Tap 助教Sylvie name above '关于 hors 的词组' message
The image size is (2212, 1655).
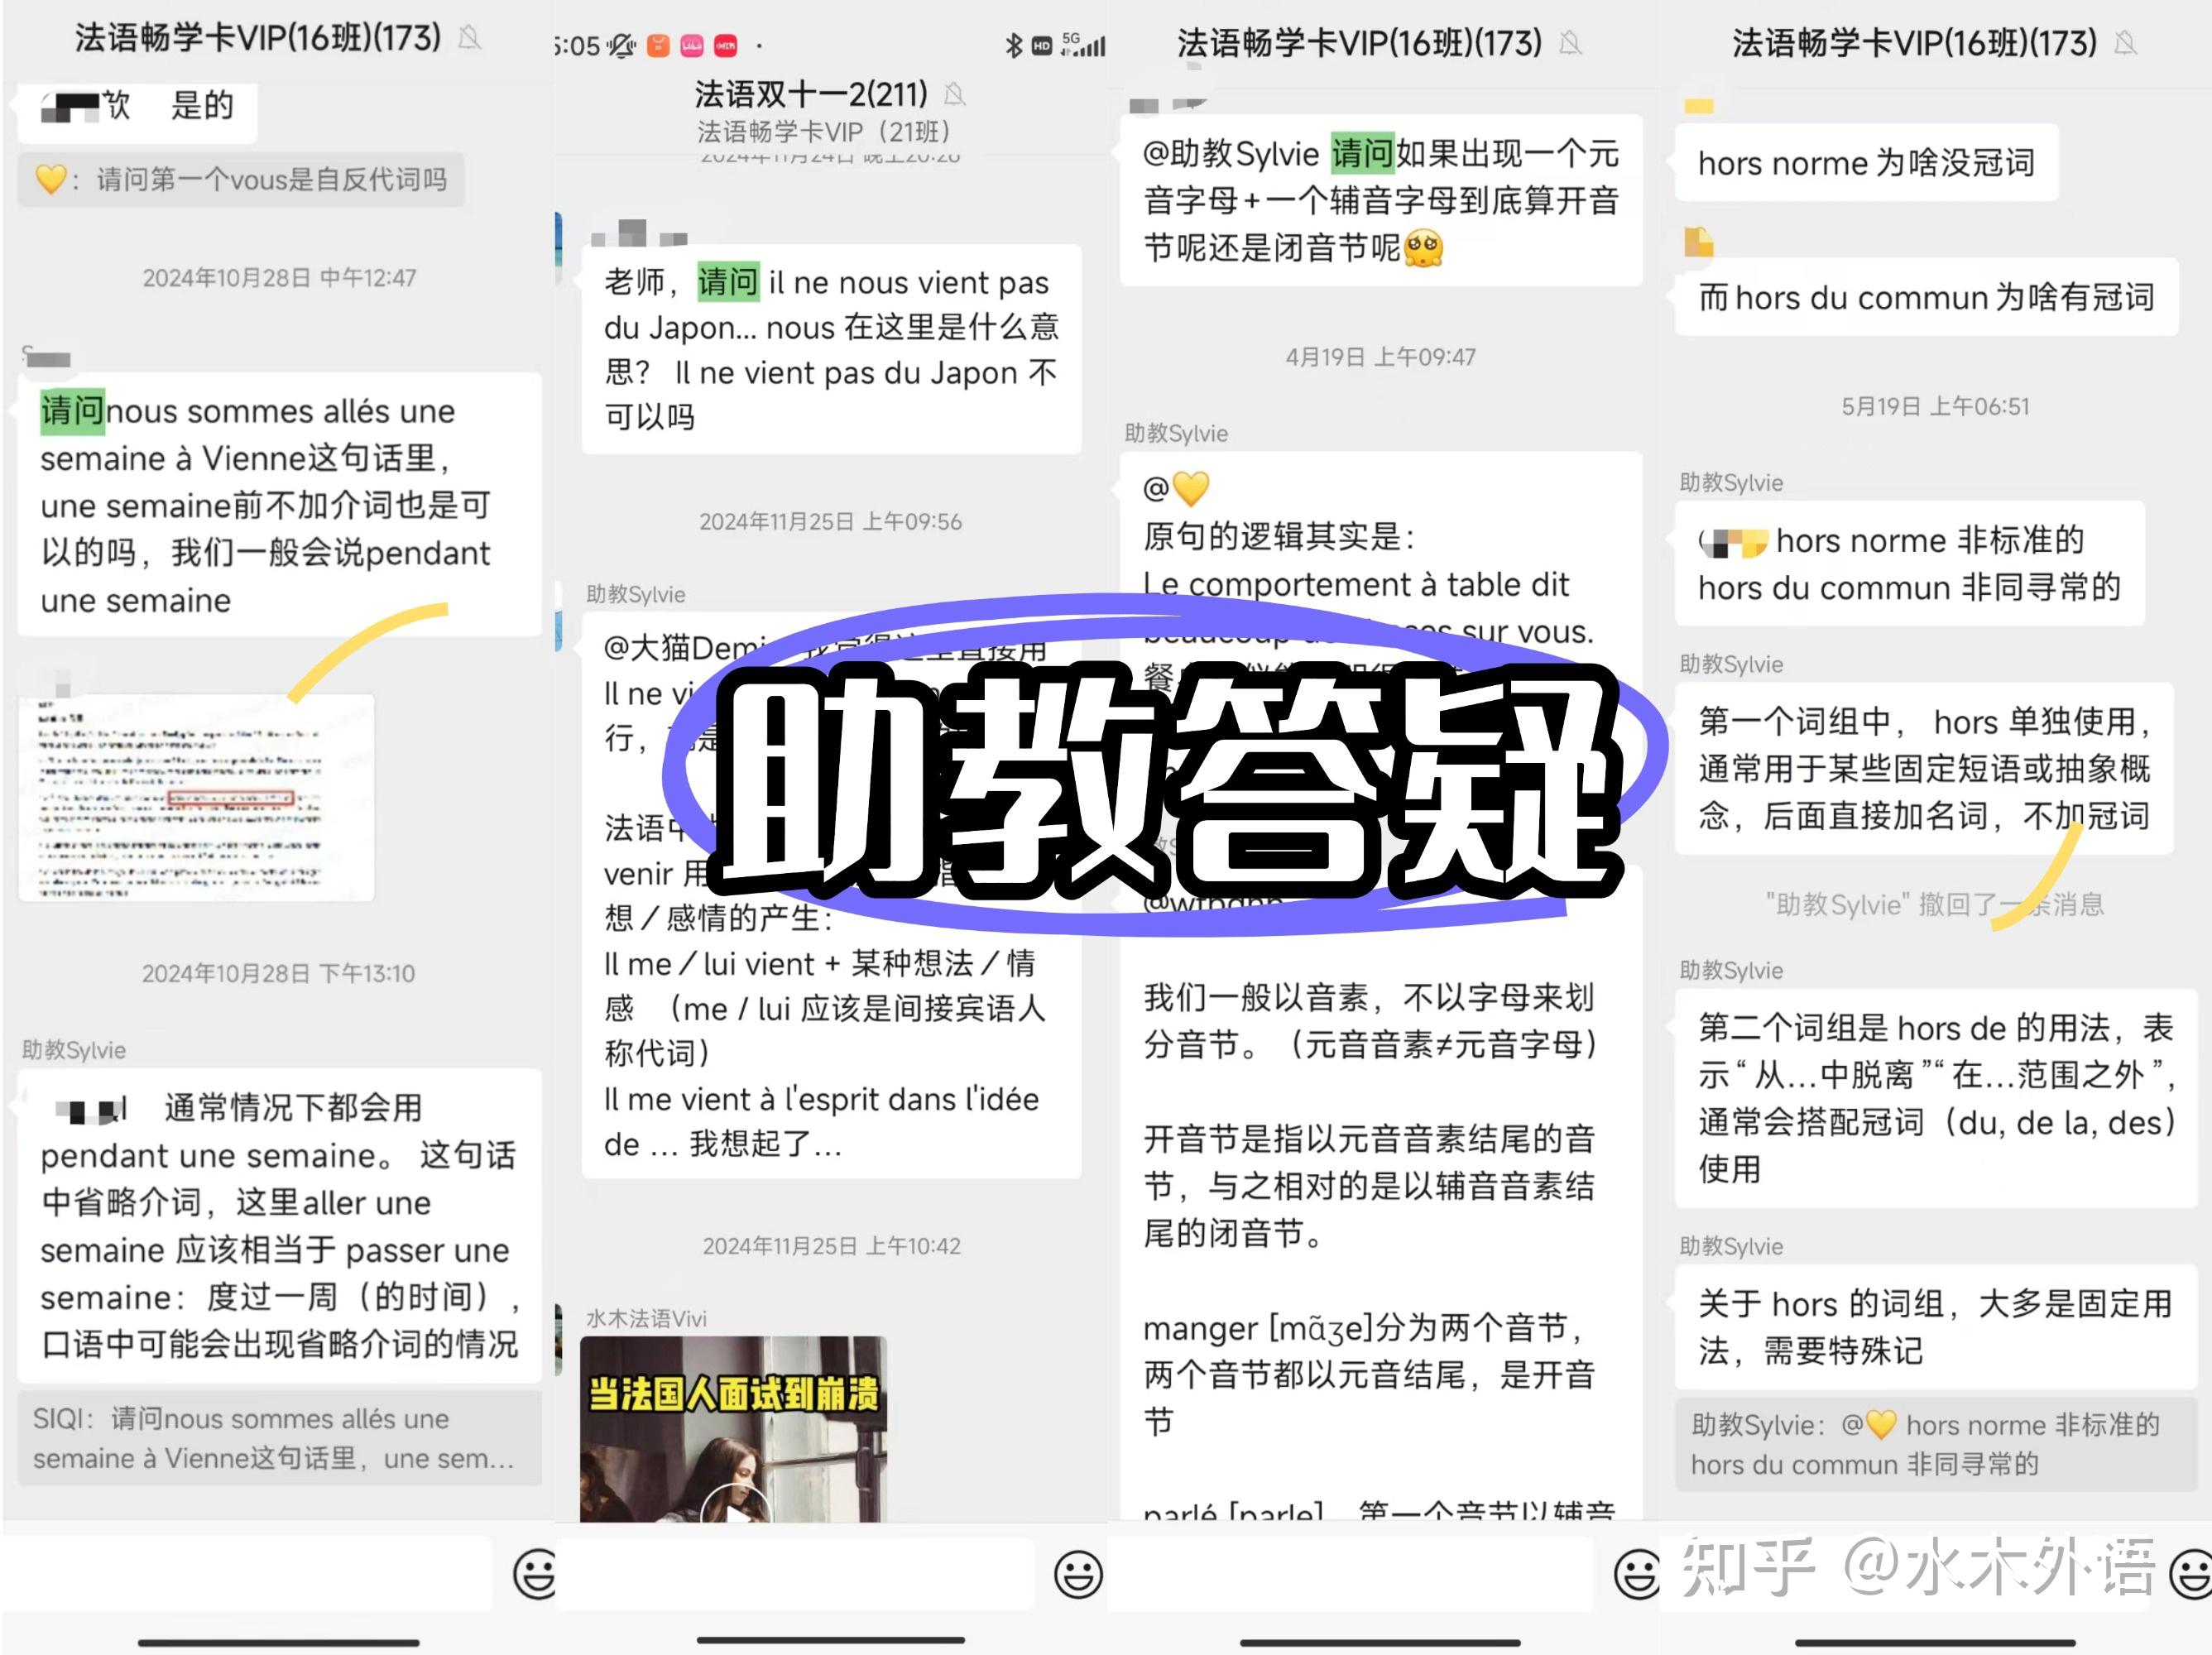1731,1246
